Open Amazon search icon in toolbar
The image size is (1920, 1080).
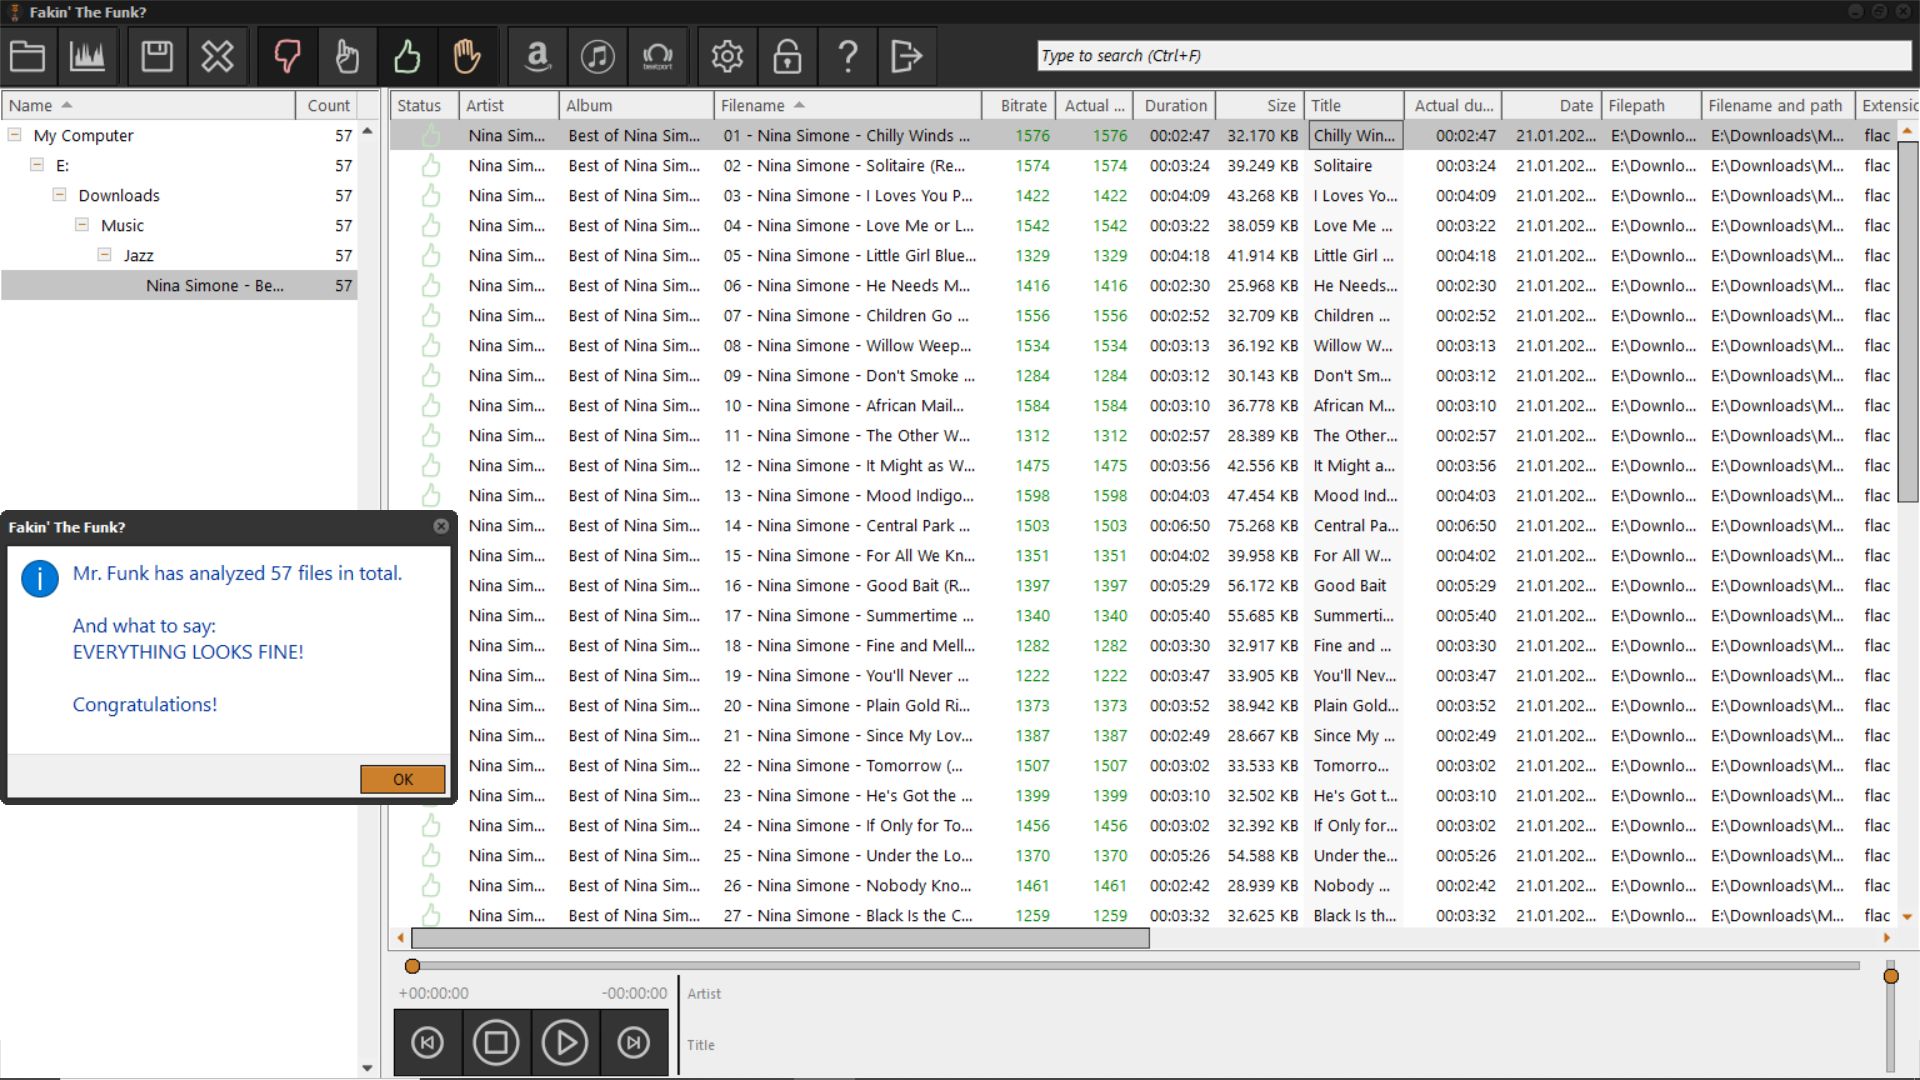tap(538, 56)
